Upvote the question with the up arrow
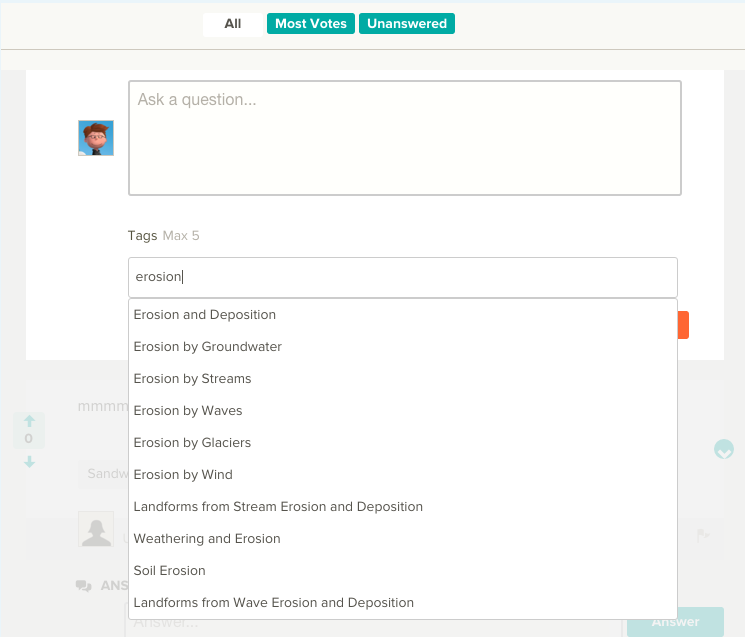This screenshot has height=637, width=745. pyautogui.click(x=29, y=420)
